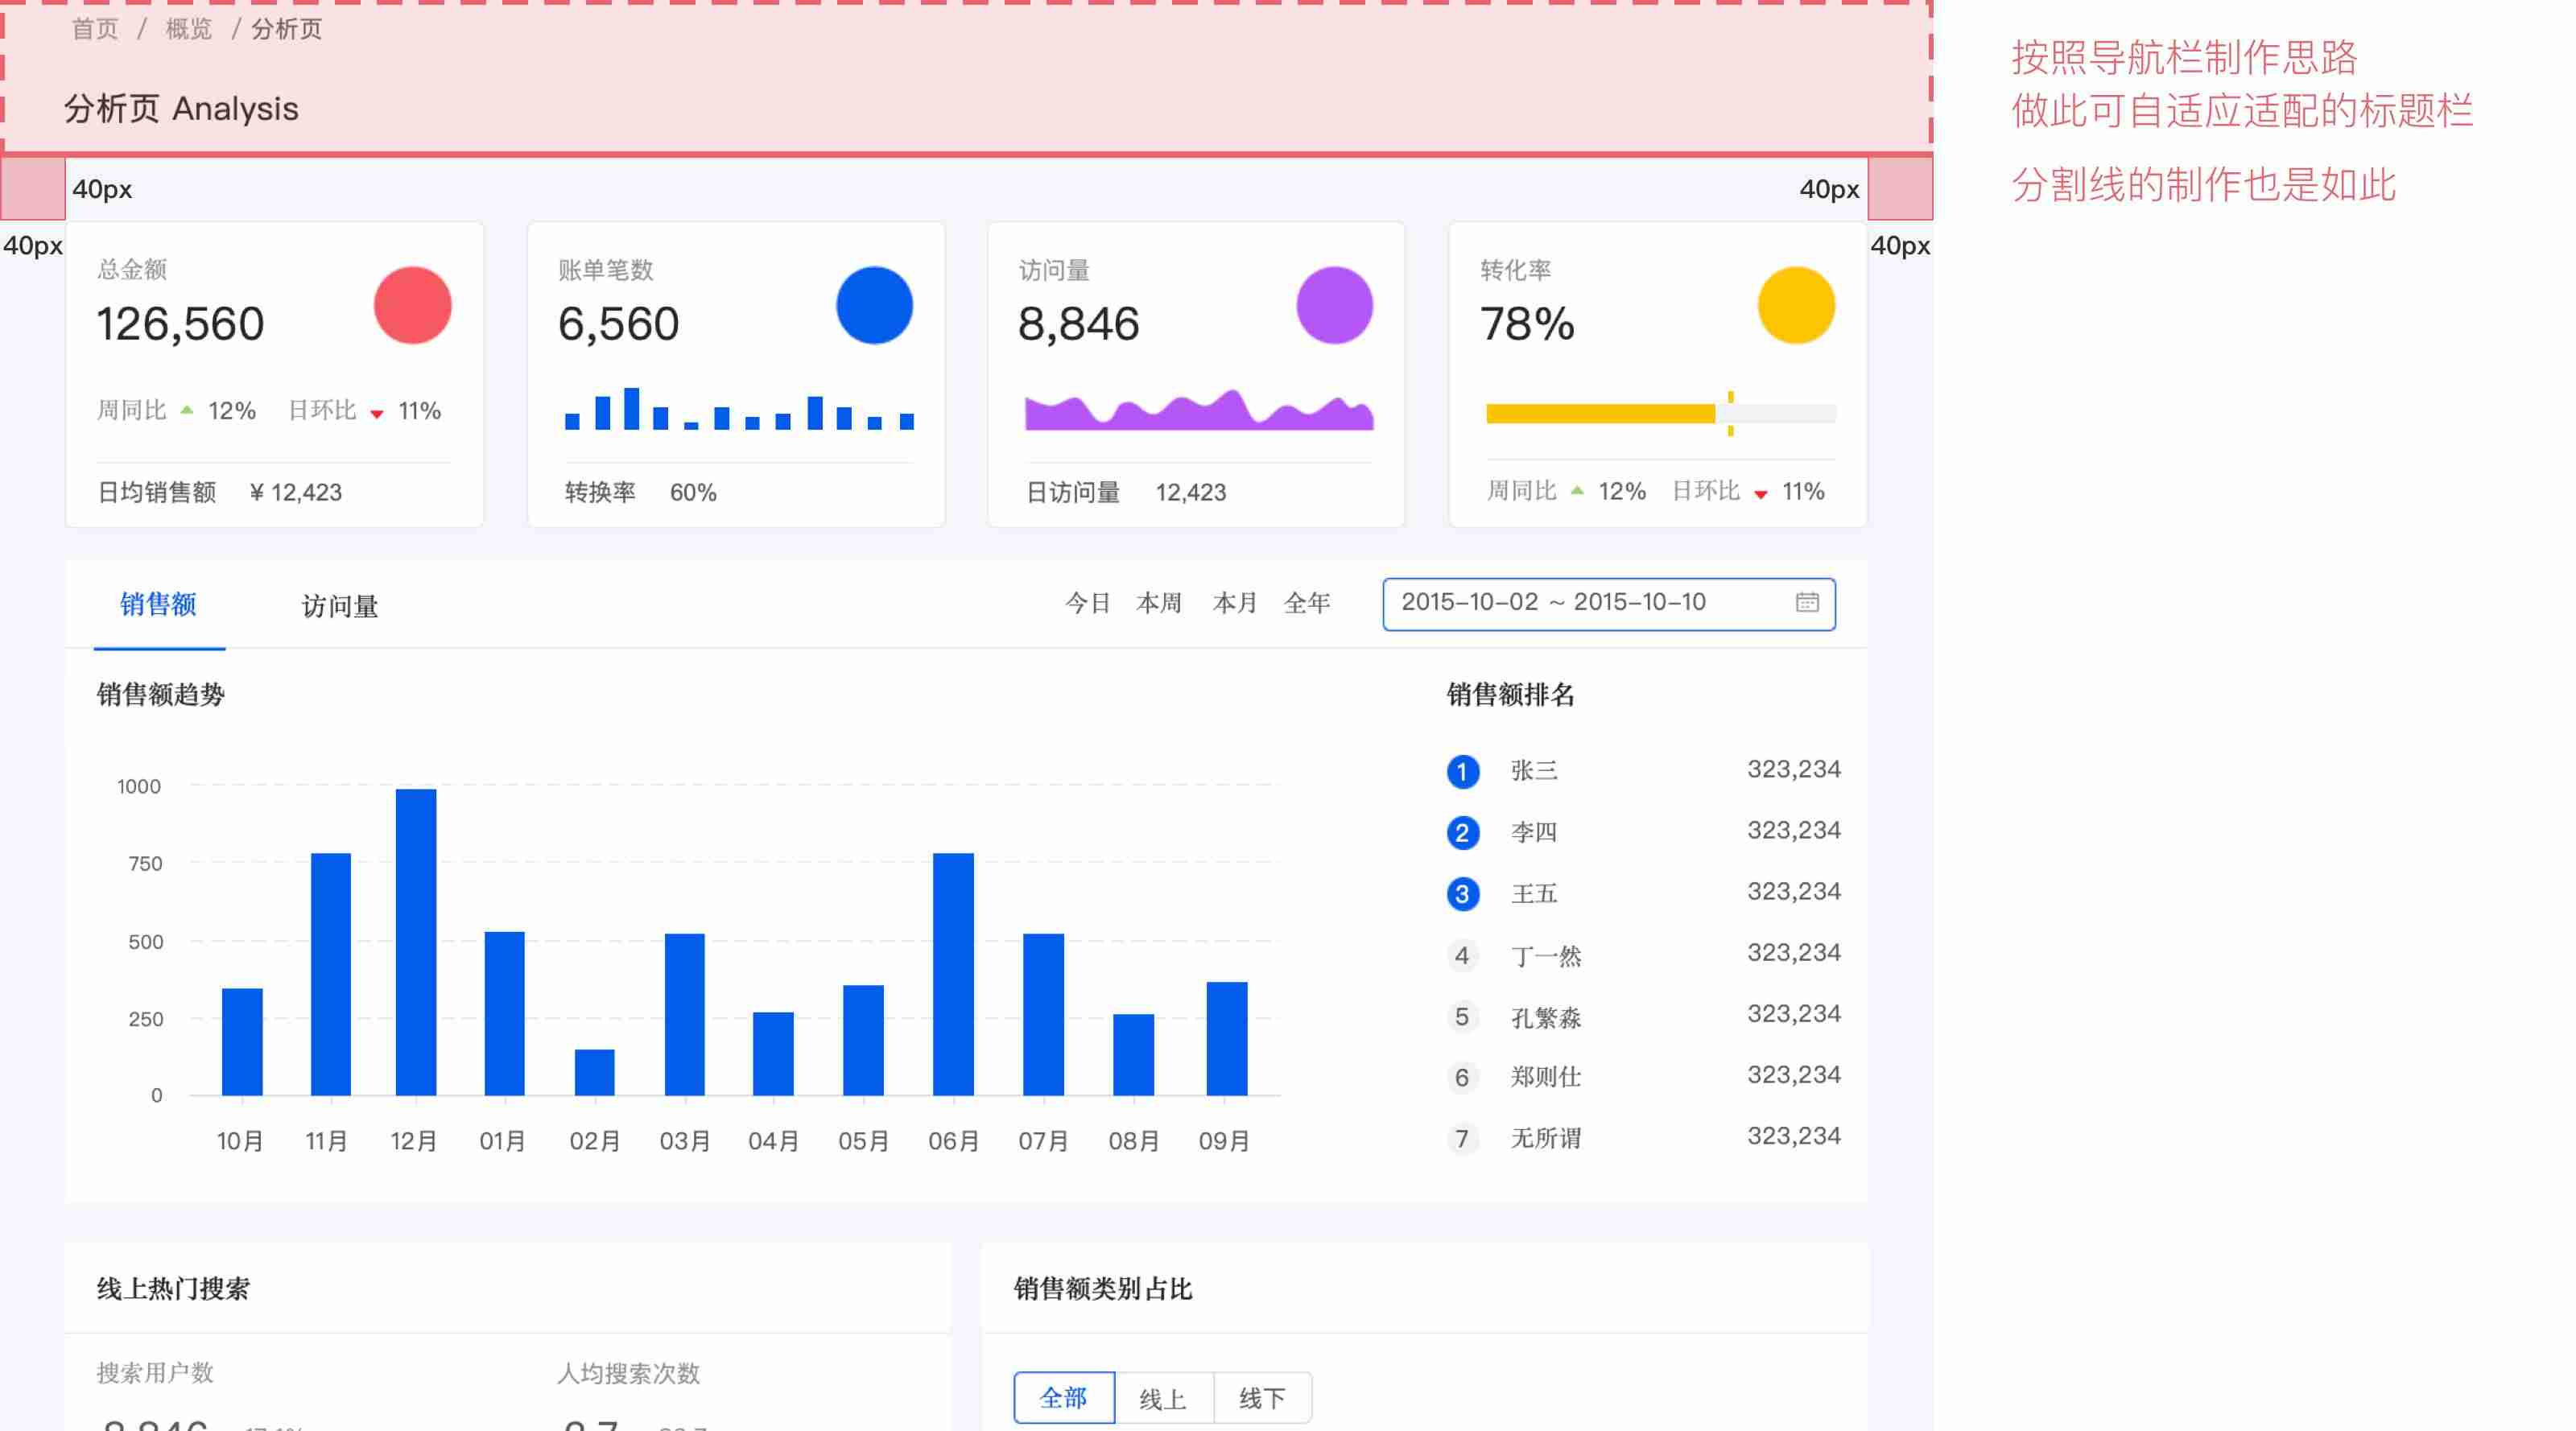
Task: Select the 全部 segment option
Action: point(1063,1397)
